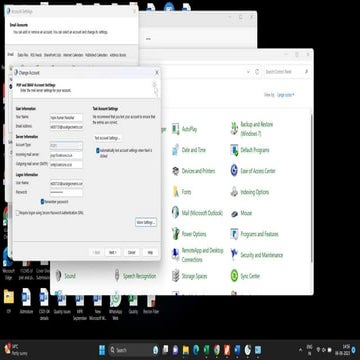This screenshot has width=360, height=360.
Task: Click the Outgoing mail server (SMTP) field
Action: coord(66,164)
